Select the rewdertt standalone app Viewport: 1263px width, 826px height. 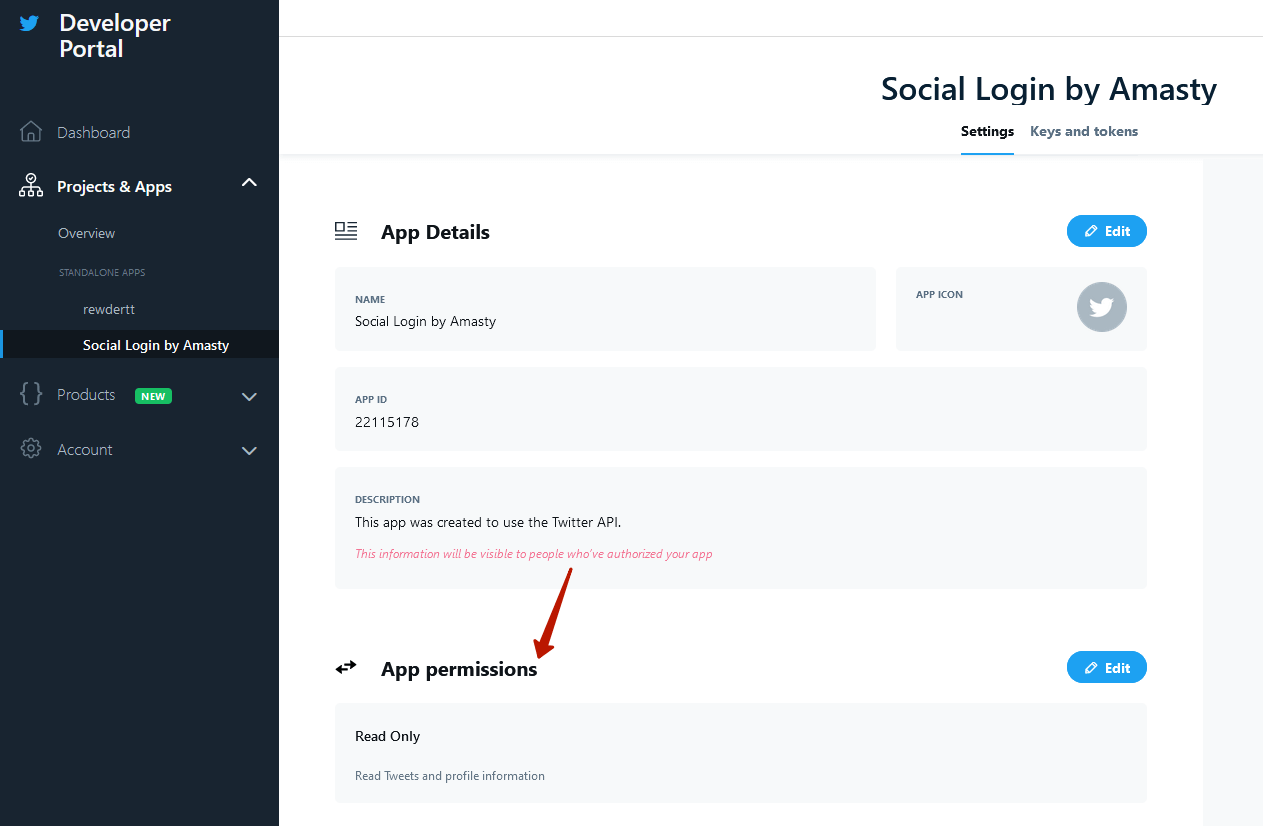(109, 309)
